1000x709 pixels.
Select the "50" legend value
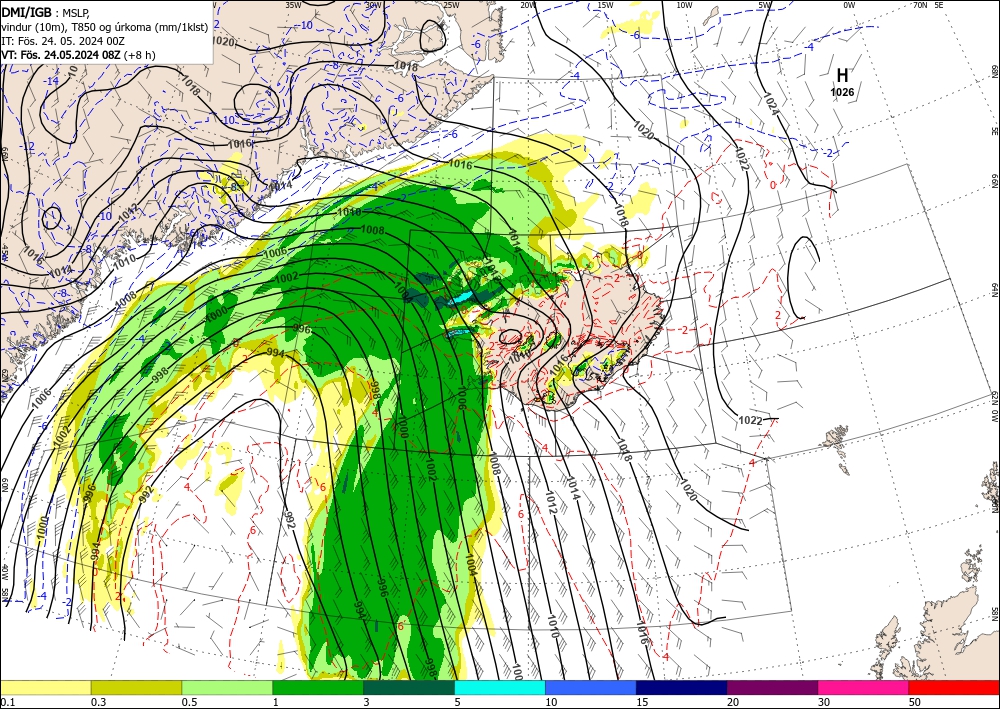point(915,702)
